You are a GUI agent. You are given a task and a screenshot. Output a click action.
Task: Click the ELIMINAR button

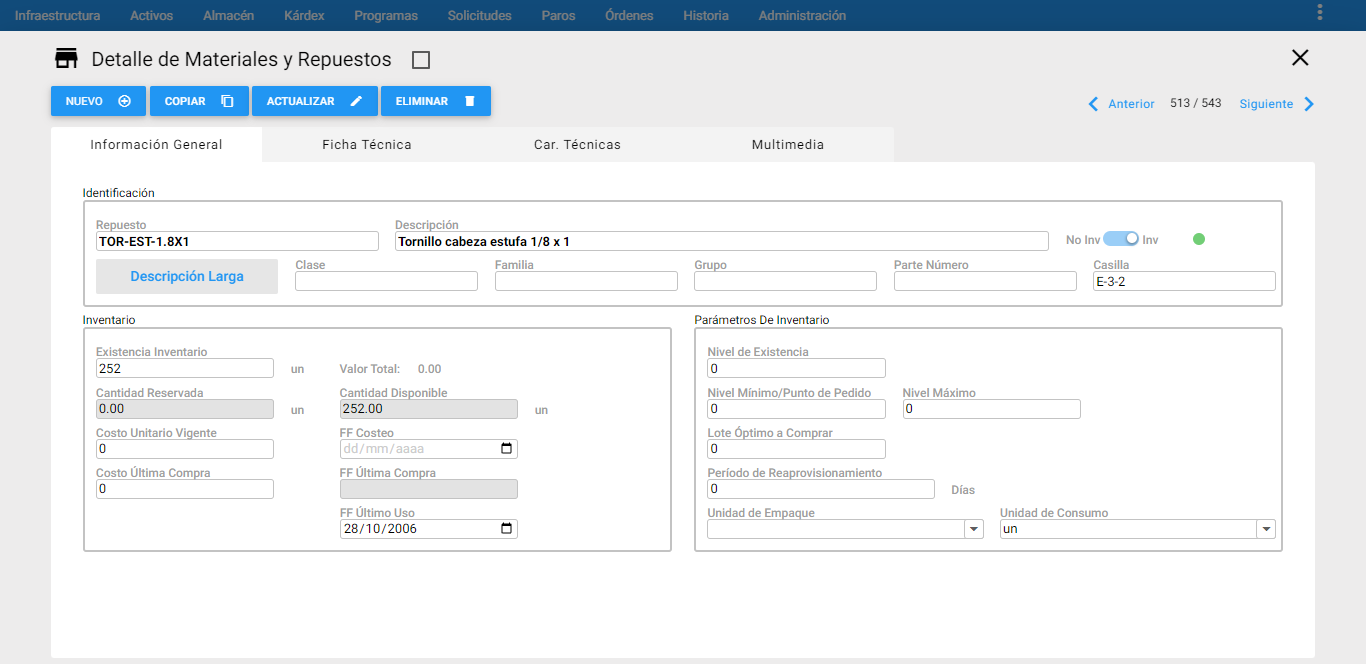[436, 101]
